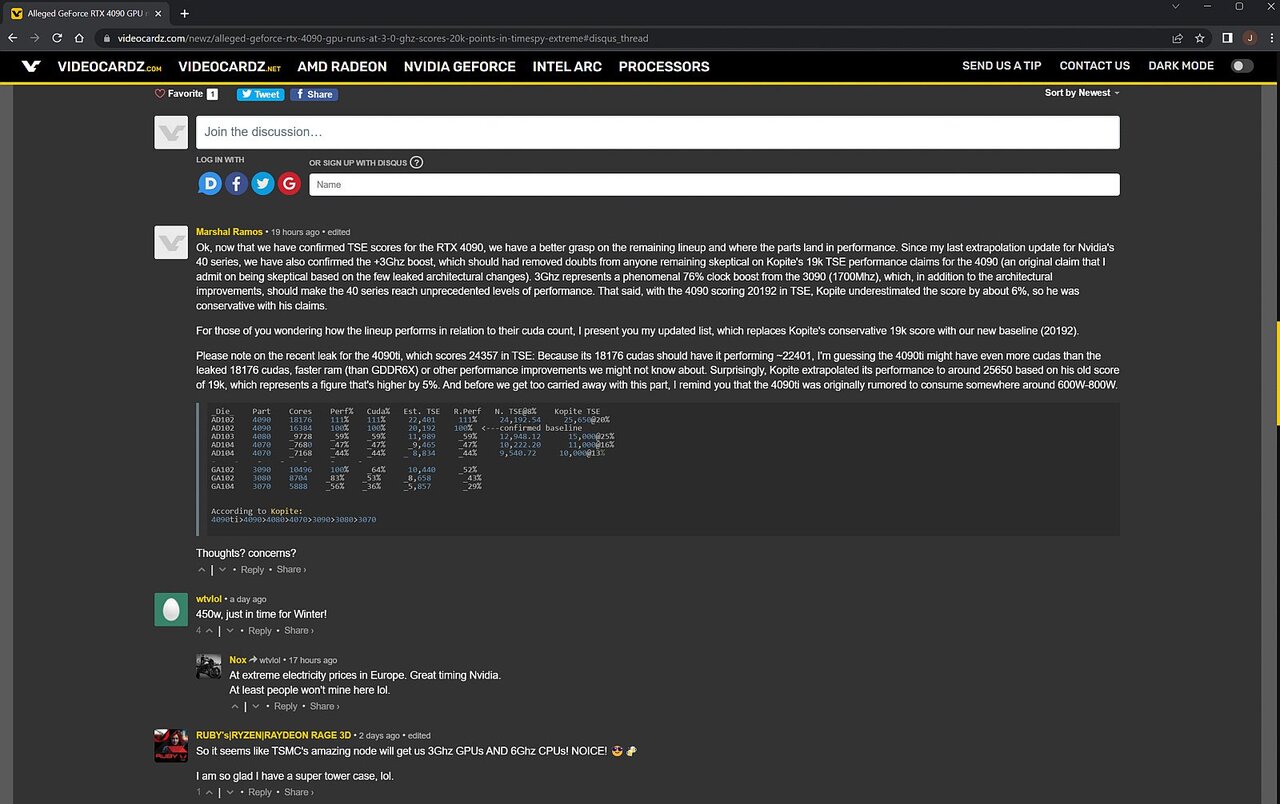Image resolution: width=1280 pixels, height=804 pixels.
Task: Toggle Dark Mode switch
Action: (1241, 66)
